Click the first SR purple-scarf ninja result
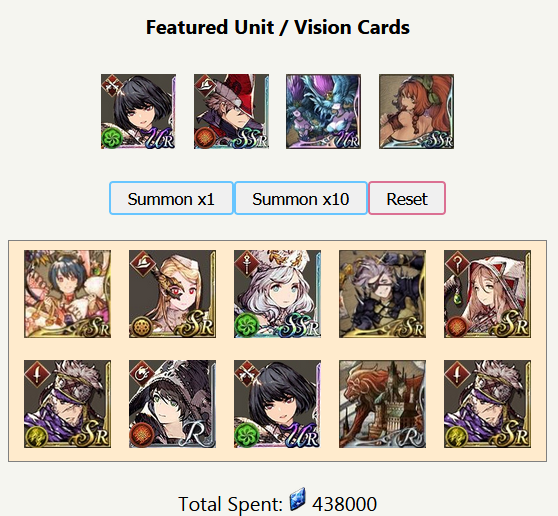Screen dimensions: 558x516 tap(68, 404)
